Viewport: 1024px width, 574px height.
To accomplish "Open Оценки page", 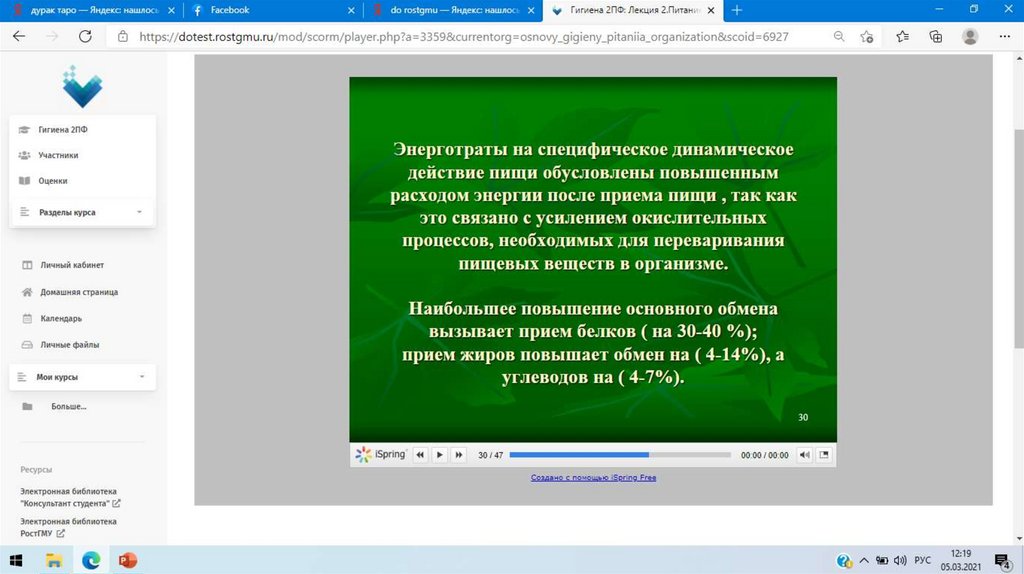I will (52, 180).
